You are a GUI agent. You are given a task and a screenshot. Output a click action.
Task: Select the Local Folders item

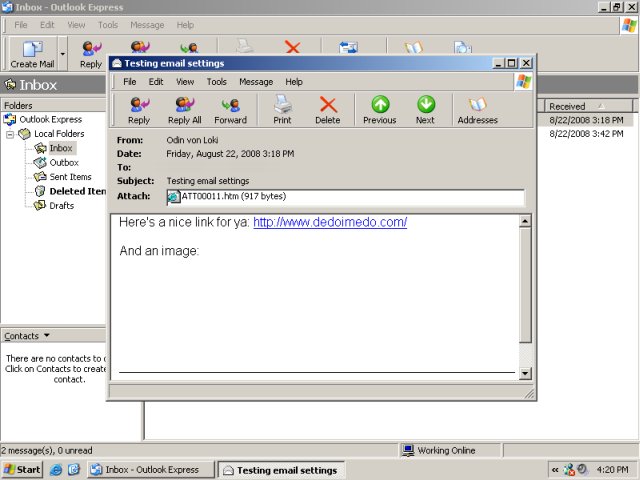click(x=59, y=134)
